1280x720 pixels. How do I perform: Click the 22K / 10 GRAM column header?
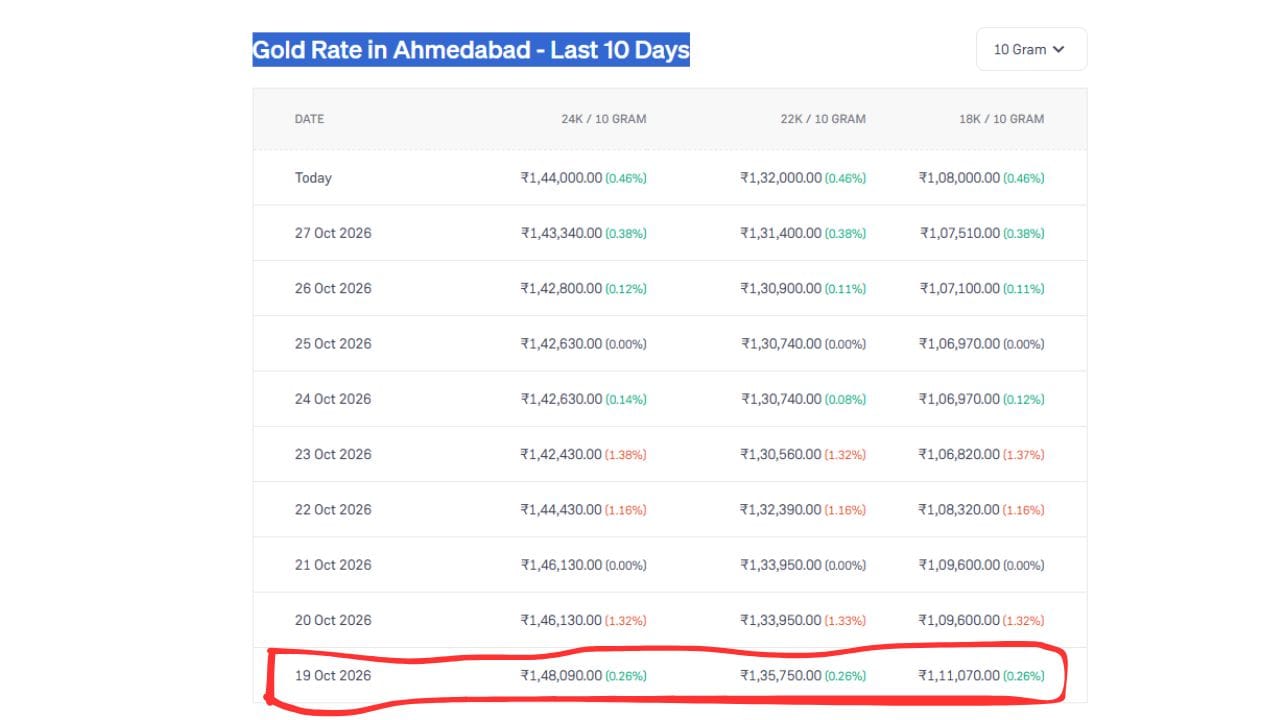point(823,119)
